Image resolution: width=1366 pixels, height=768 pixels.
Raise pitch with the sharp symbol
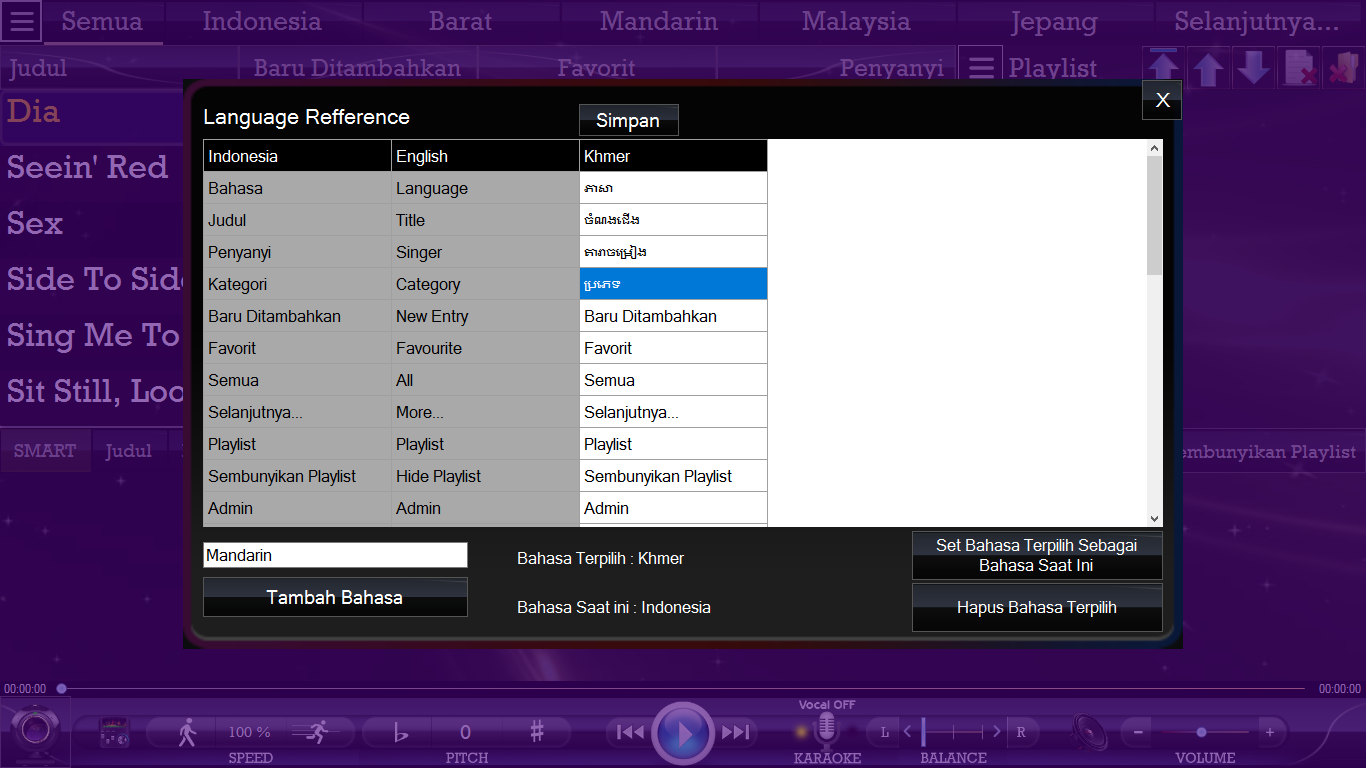click(537, 732)
